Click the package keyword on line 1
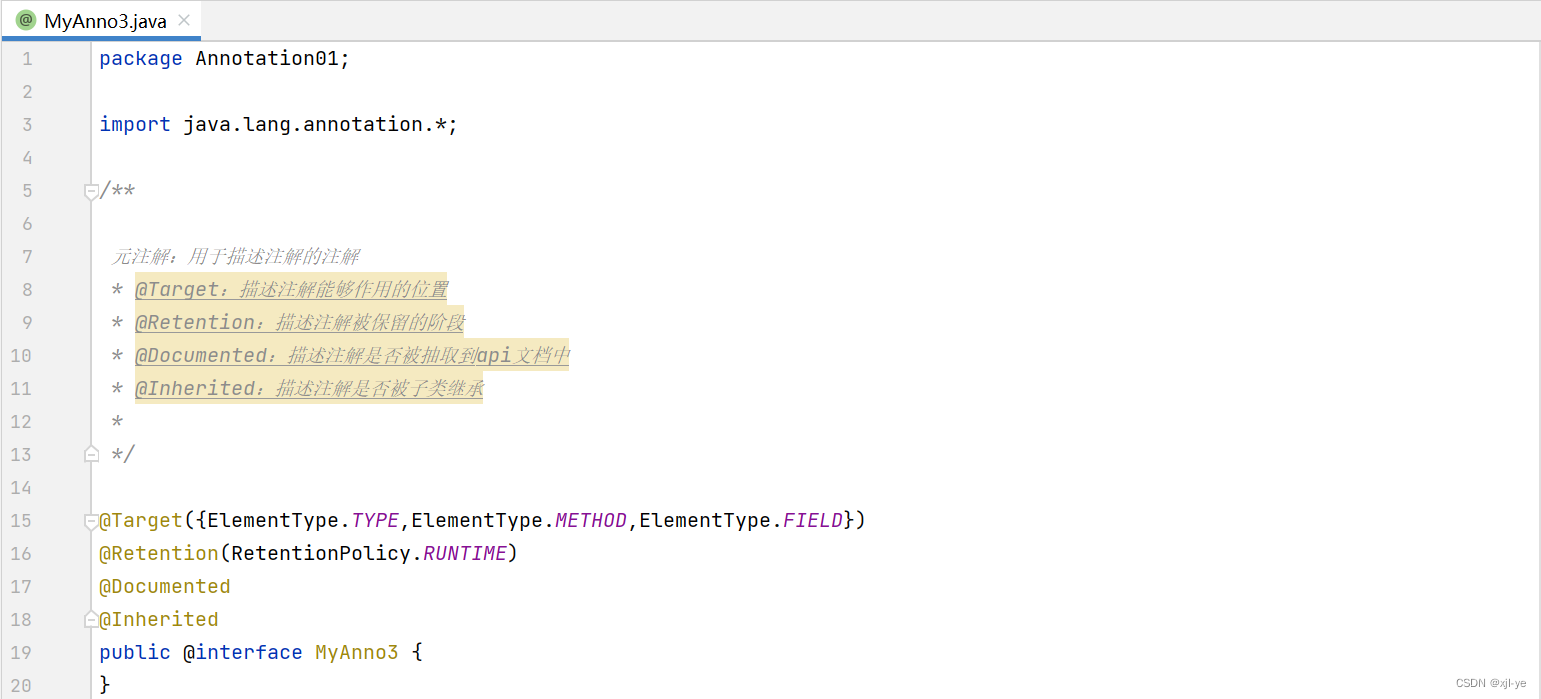 tap(141, 58)
